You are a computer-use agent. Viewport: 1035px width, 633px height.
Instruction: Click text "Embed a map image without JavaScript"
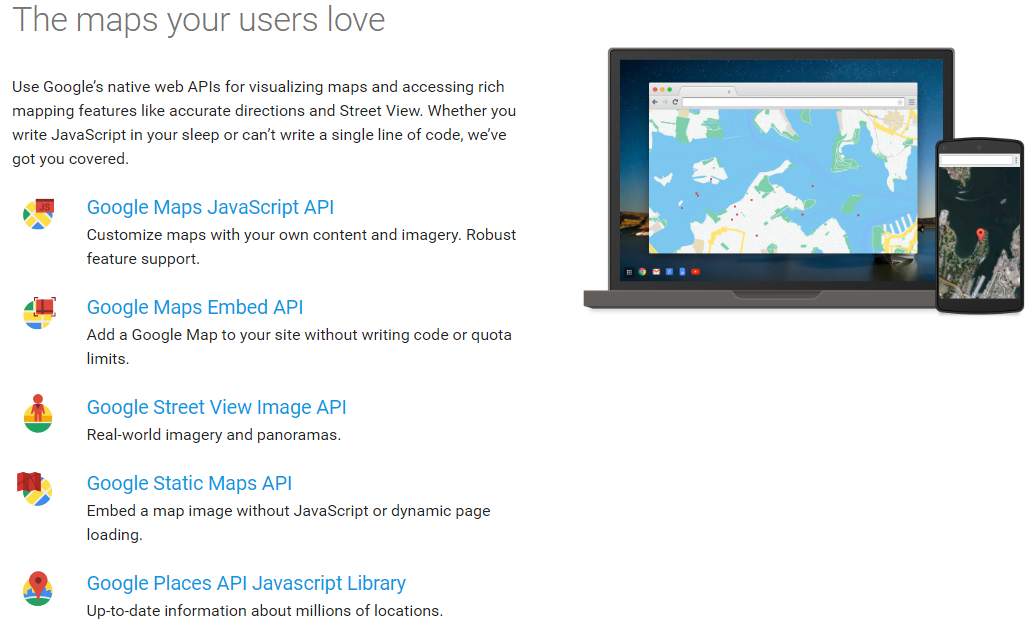coord(228,511)
